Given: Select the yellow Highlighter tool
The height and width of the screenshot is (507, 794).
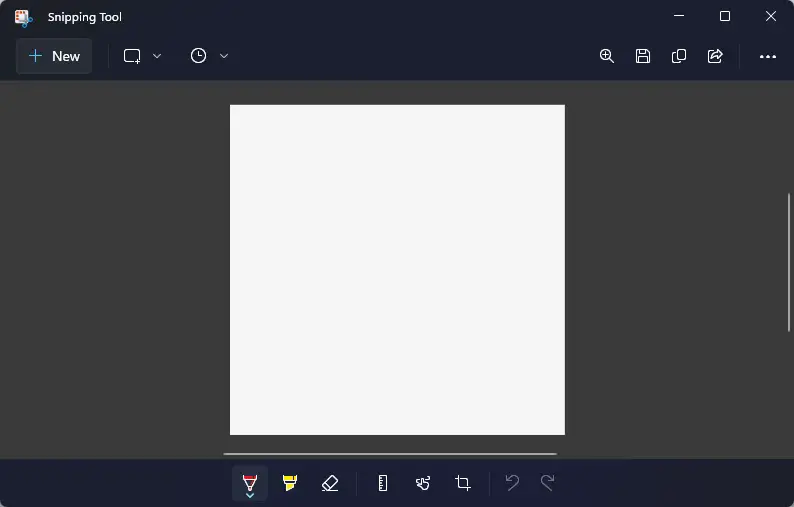Looking at the screenshot, I should (290, 483).
